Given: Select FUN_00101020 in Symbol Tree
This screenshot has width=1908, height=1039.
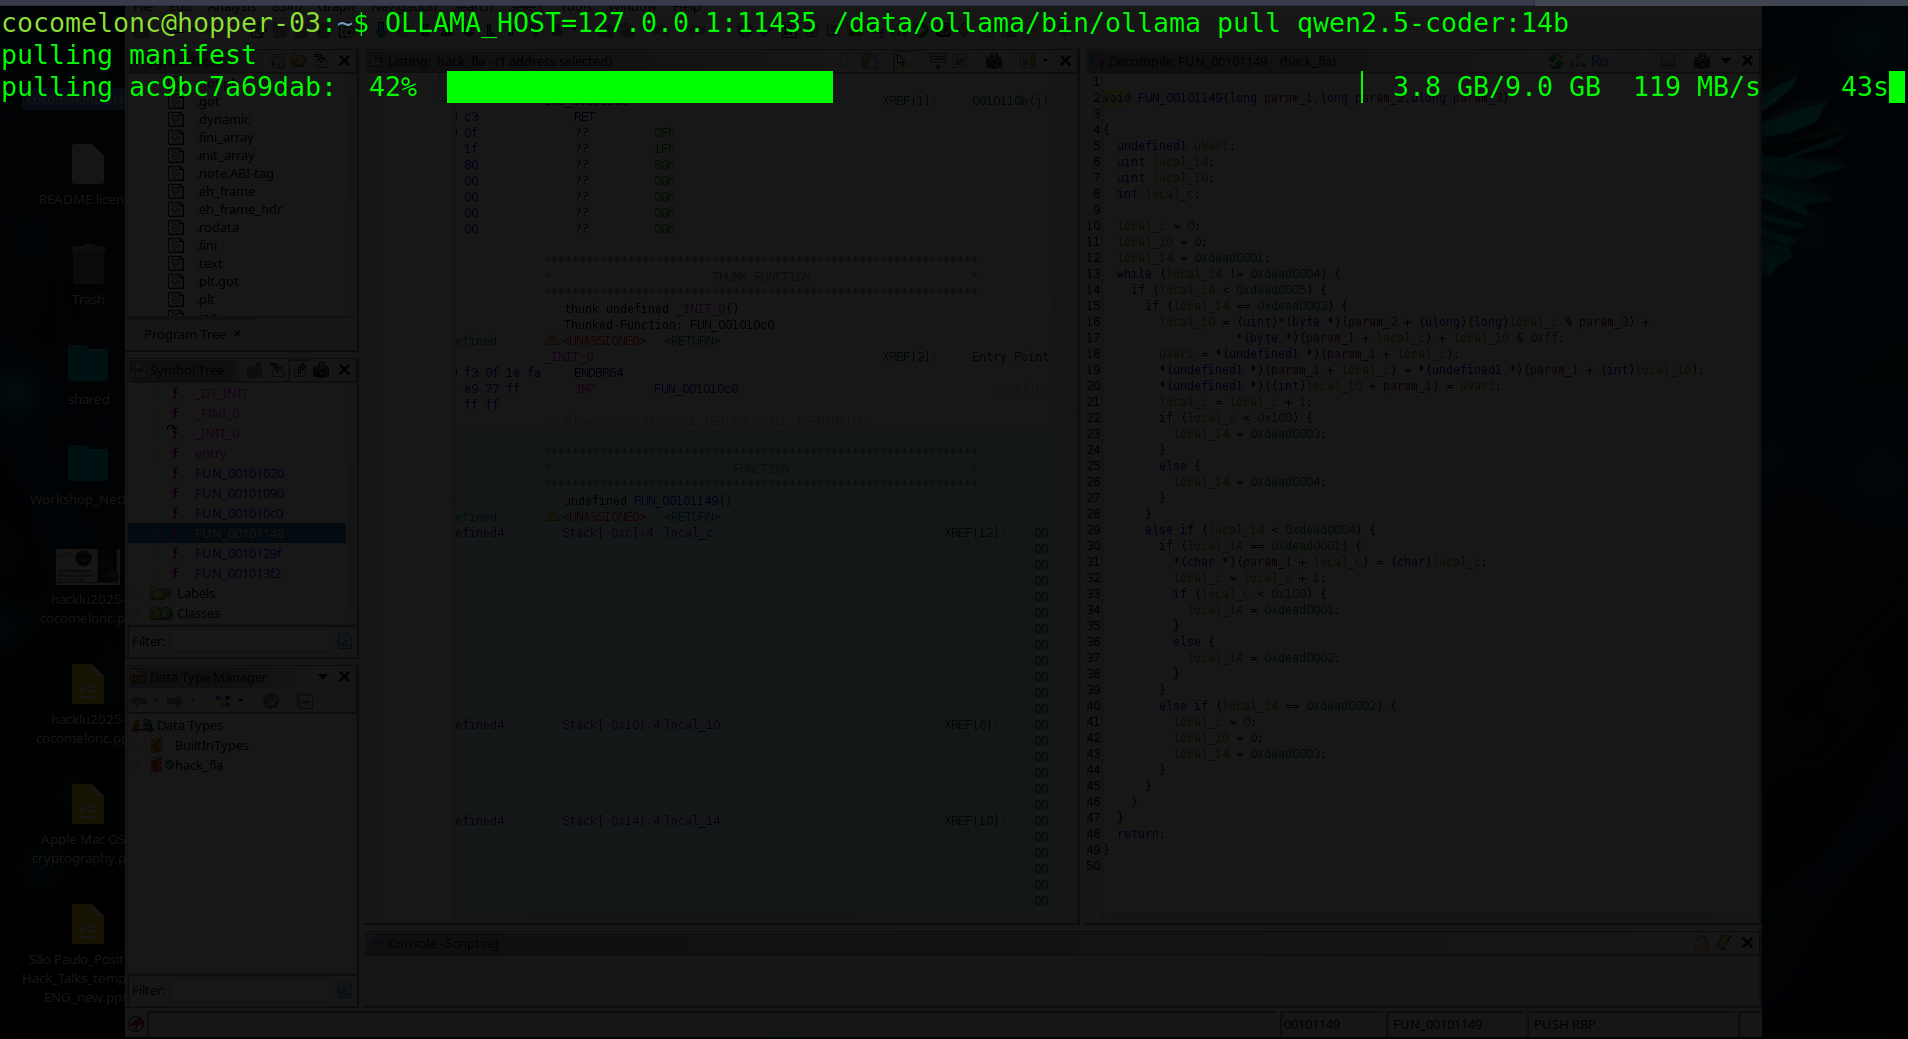Looking at the screenshot, I should click(239, 474).
